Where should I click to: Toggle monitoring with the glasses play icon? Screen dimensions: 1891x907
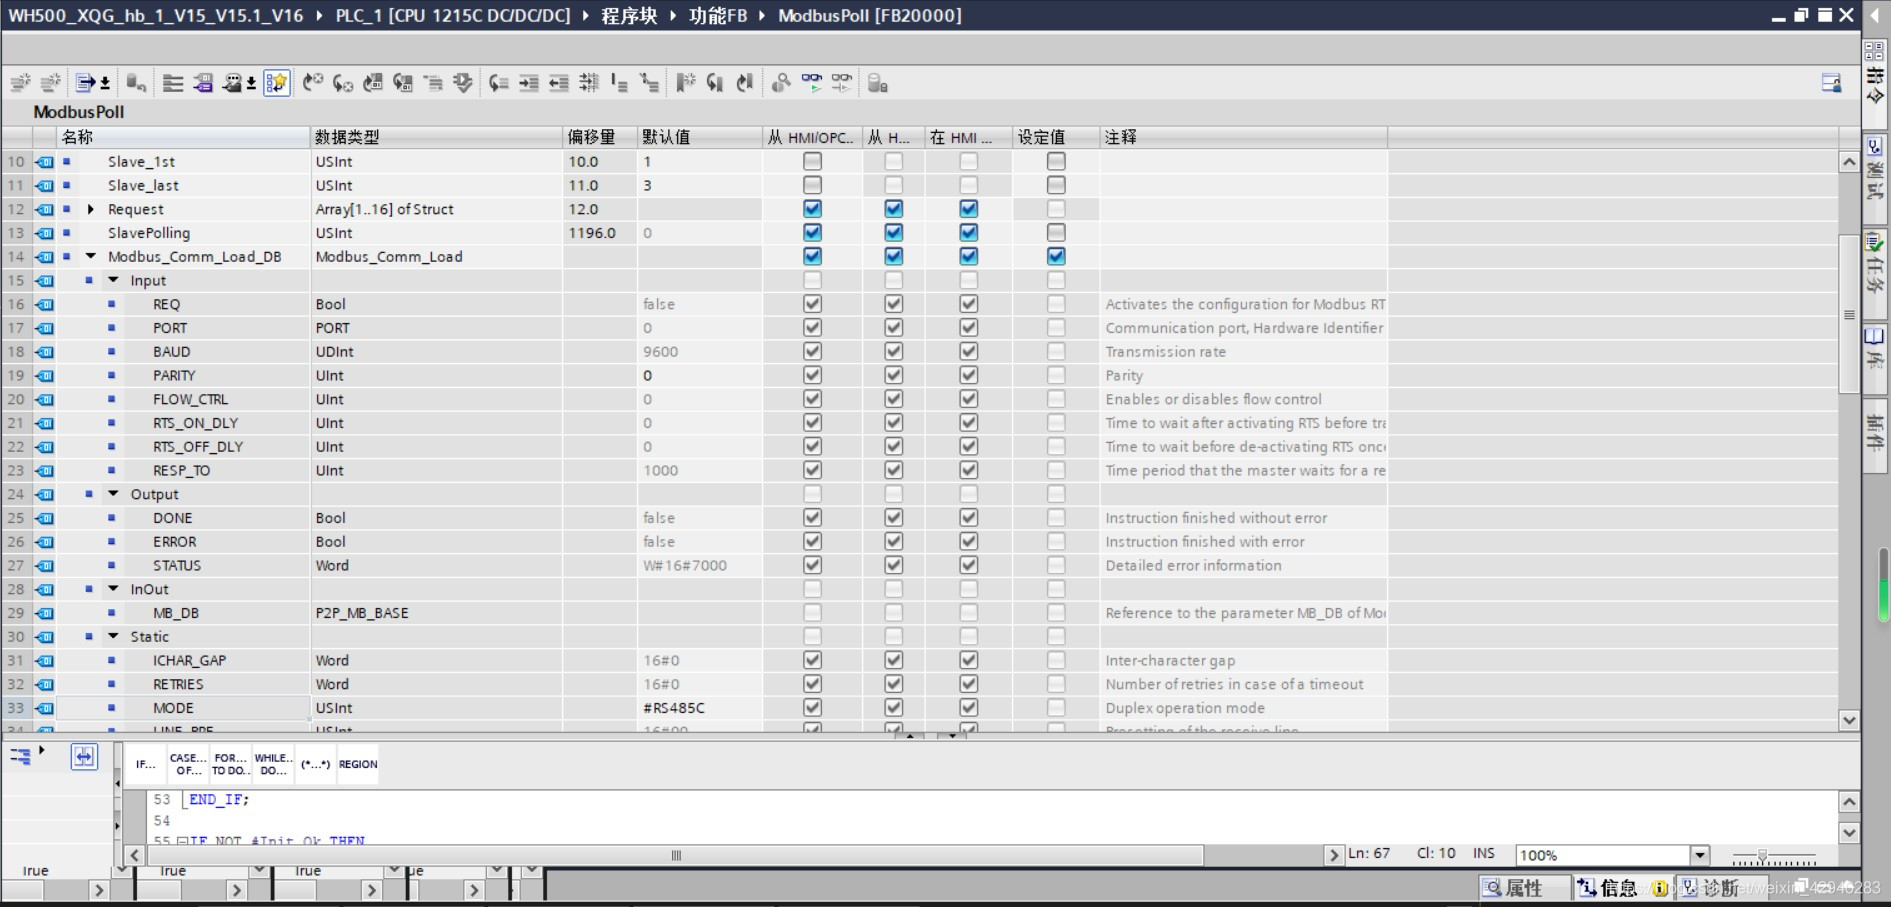pos(812,83)
